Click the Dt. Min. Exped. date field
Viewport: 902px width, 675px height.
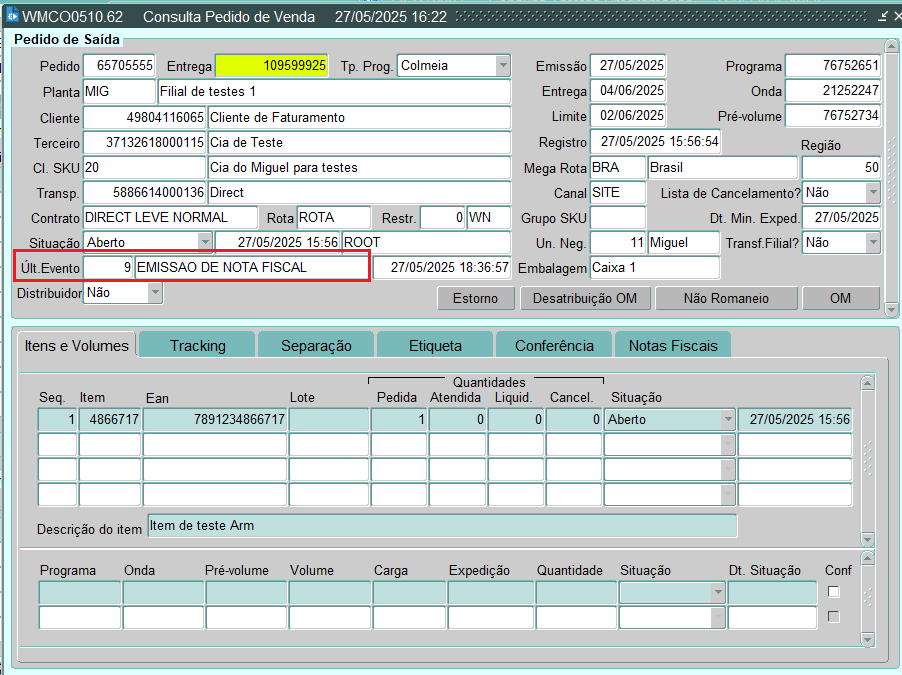coord(841,218)
